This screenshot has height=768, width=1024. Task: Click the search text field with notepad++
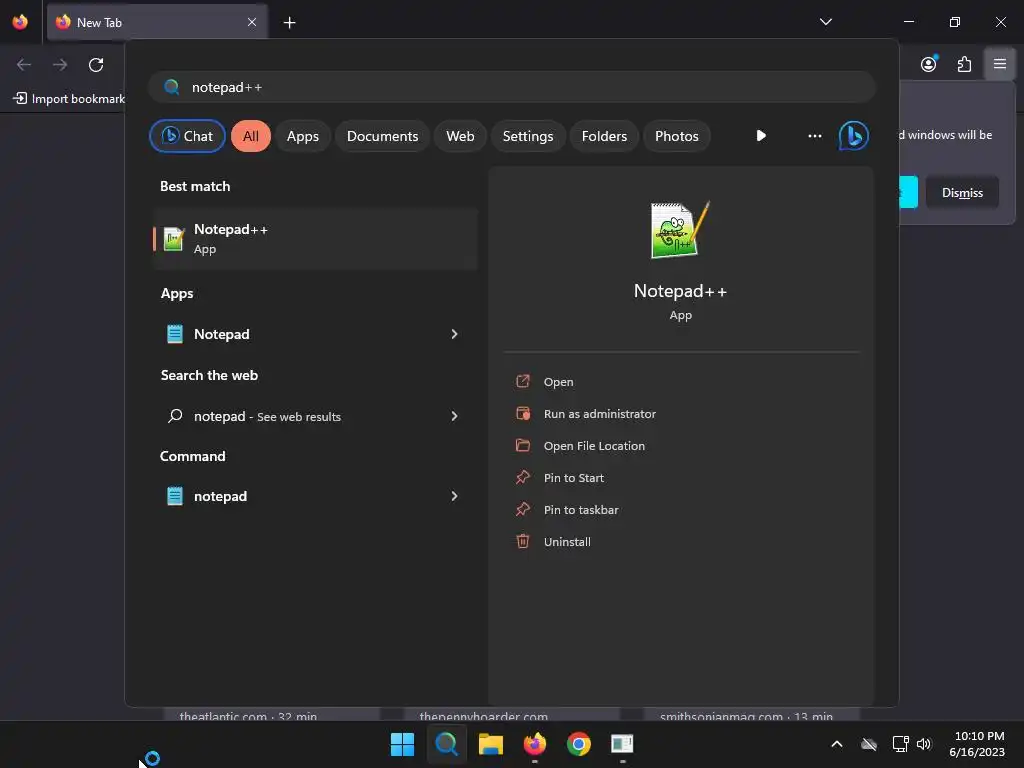click(x=512, y=87)
